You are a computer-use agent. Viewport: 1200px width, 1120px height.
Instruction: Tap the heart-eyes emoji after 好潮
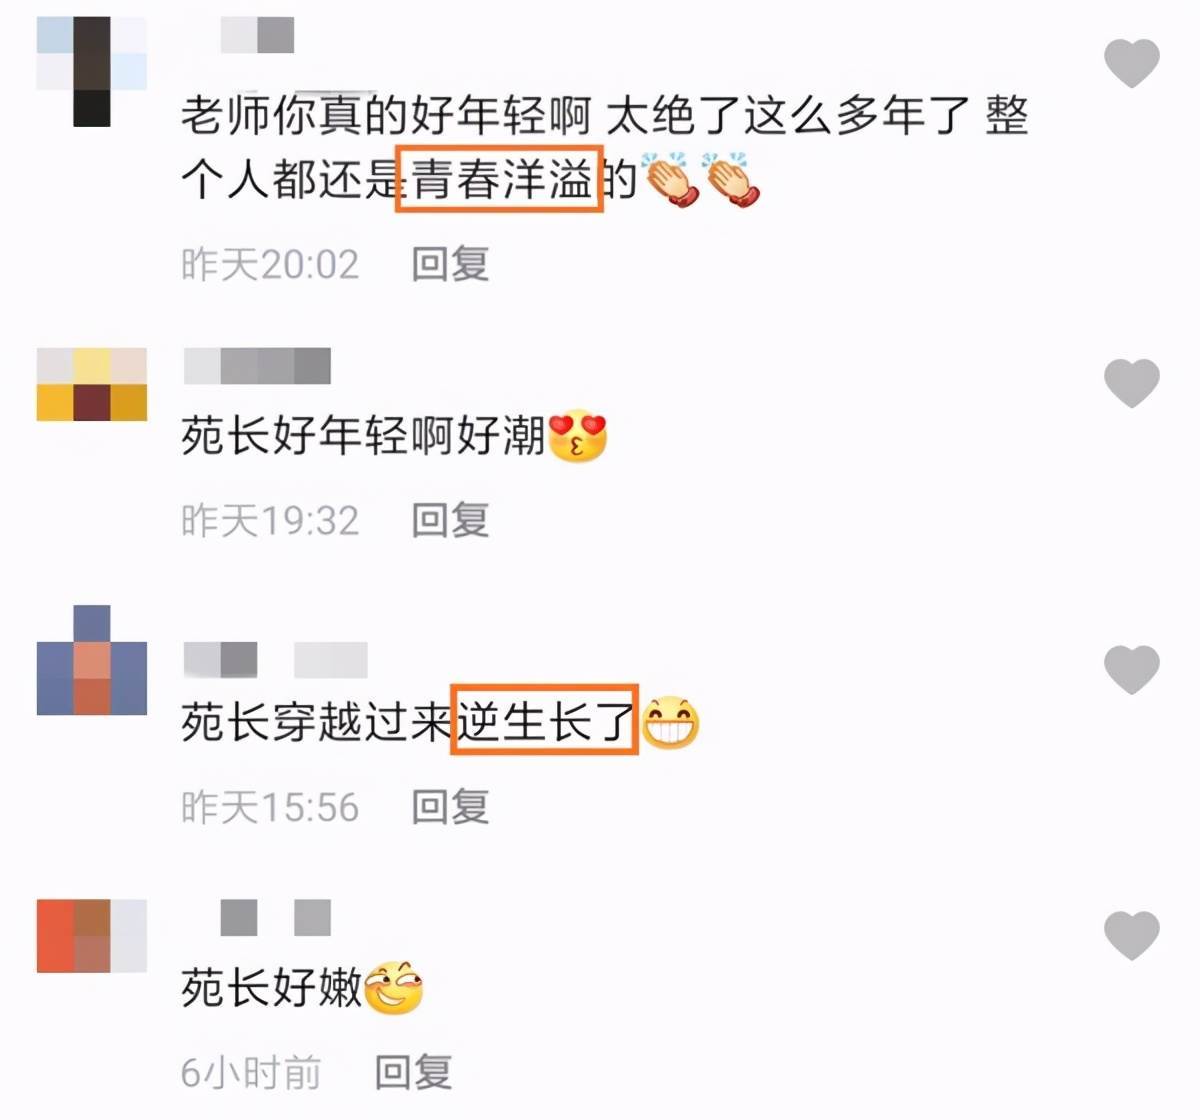point(578,436)
